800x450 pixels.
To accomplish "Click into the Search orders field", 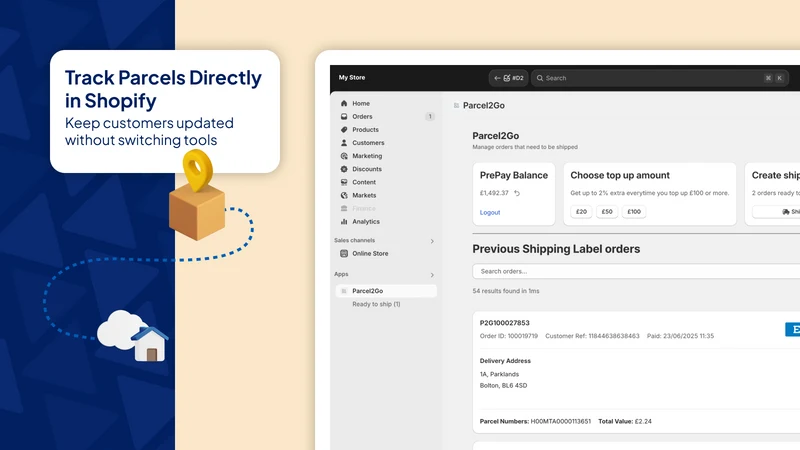I will [x=636, y=271].
